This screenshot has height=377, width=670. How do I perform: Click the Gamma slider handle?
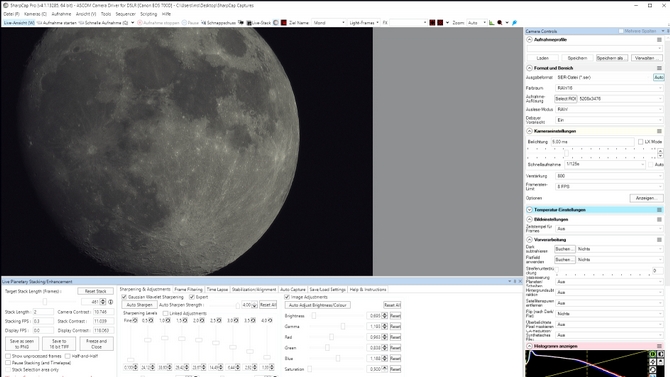343,327
